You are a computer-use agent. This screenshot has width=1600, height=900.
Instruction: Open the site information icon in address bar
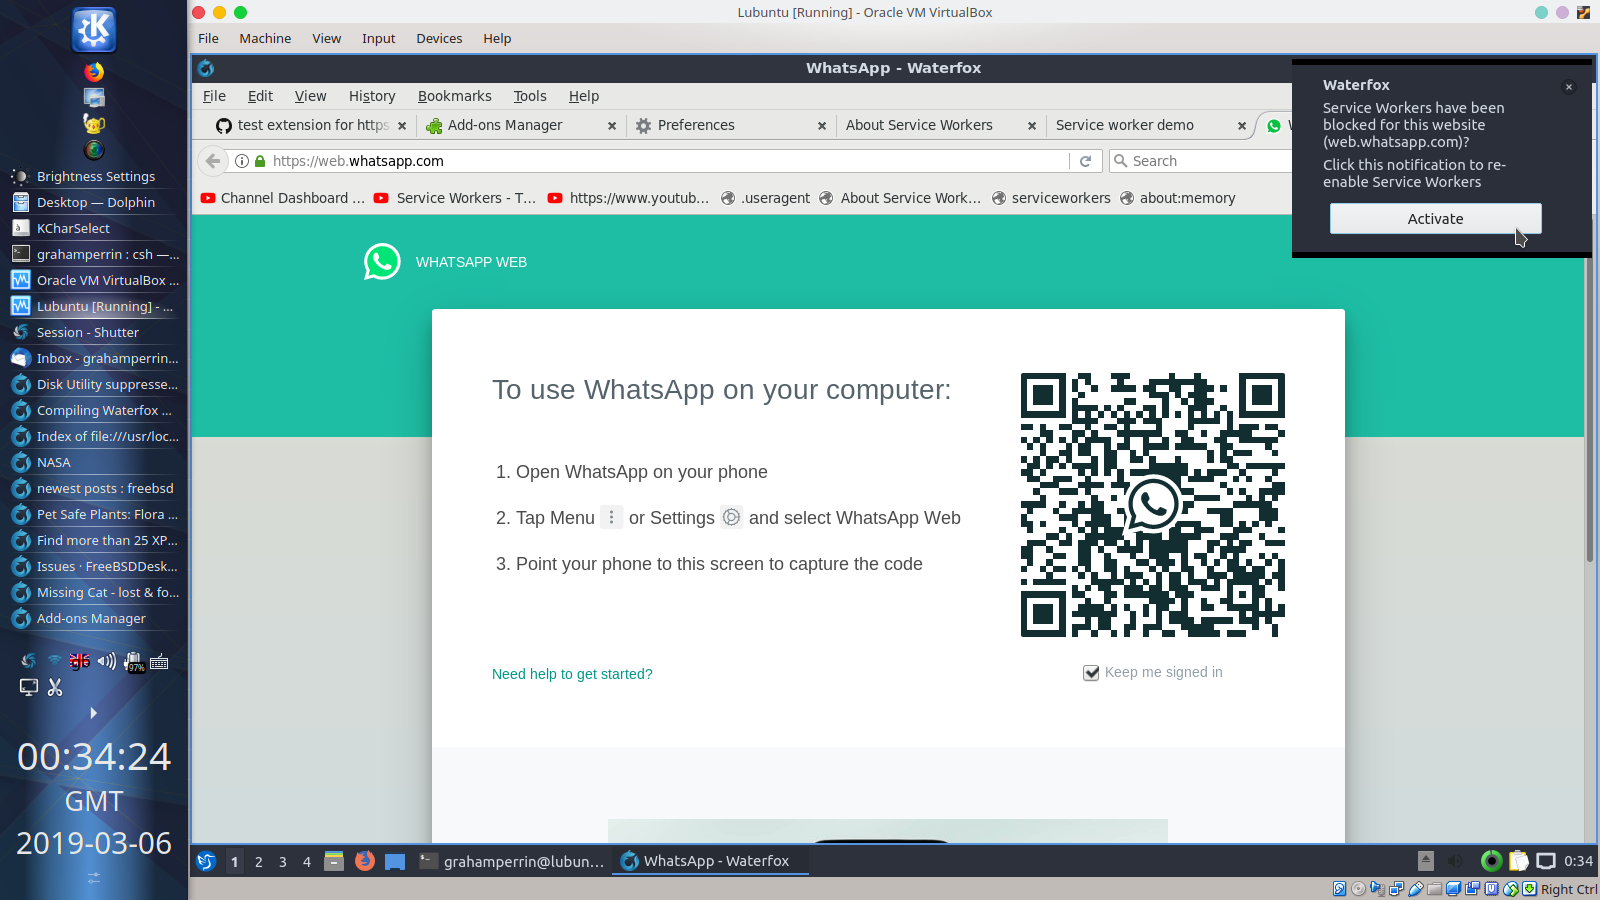pos(242,161)
